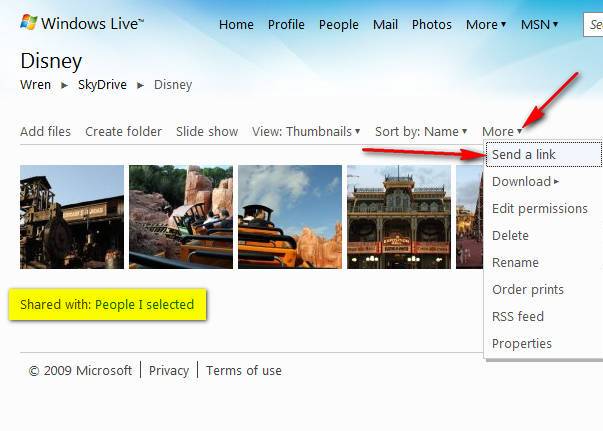
Task: Click the Disney breadcrumb entry
Action: (x=173, y=85)
